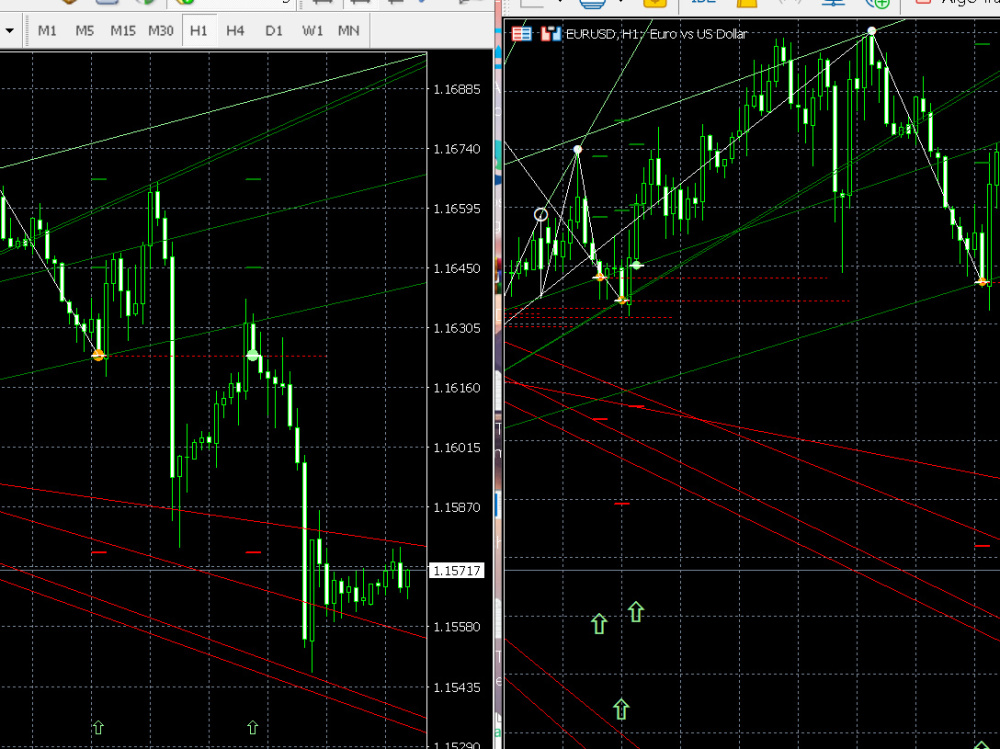Select white anchor point at EURUSD chart's highest peak
The width and height of the screenshot is (1000, 749).
[x=872, y=31]
